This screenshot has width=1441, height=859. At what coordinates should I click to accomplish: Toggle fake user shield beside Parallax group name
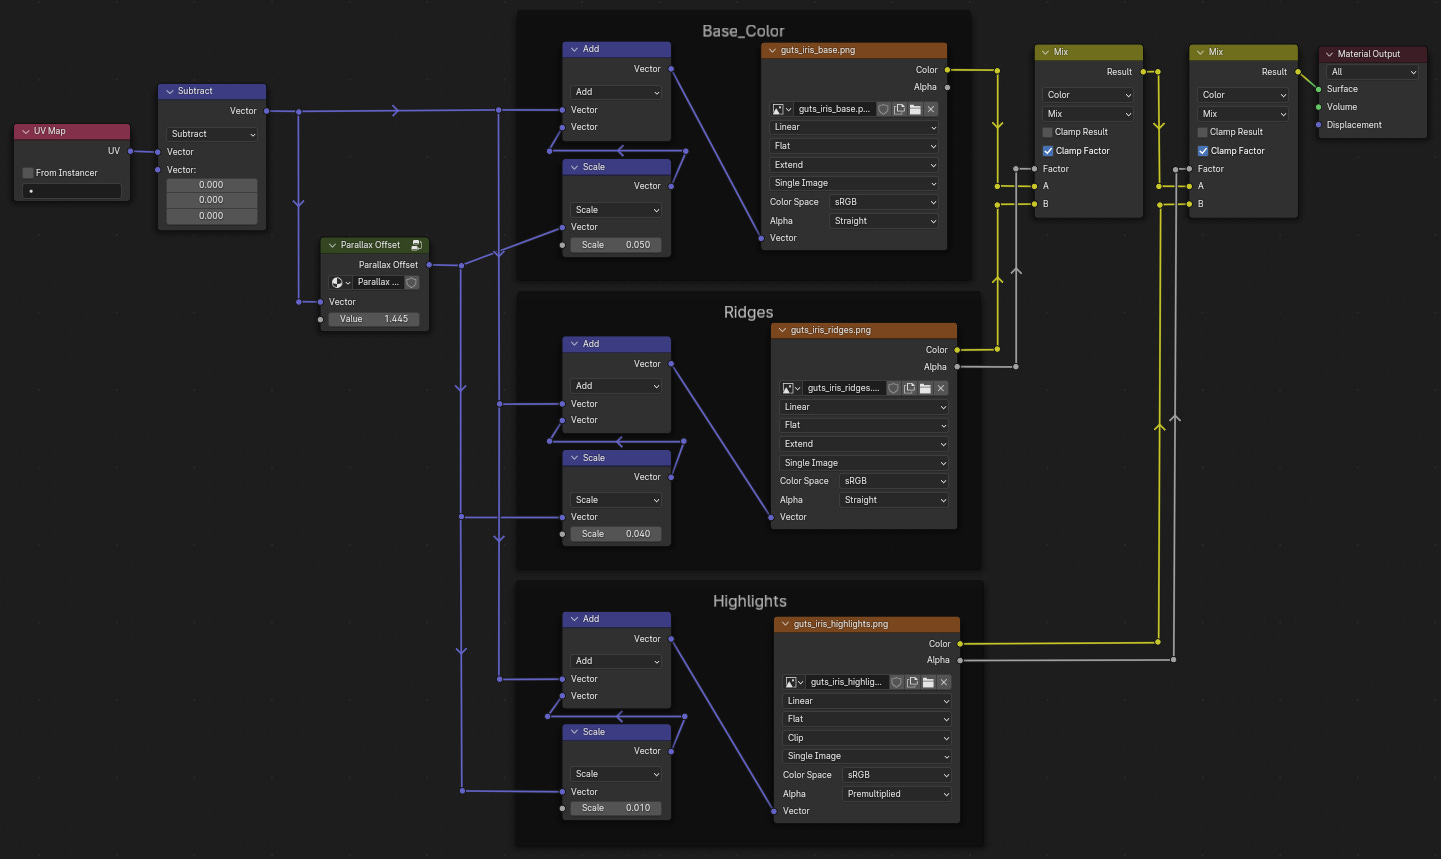[412, 282]
